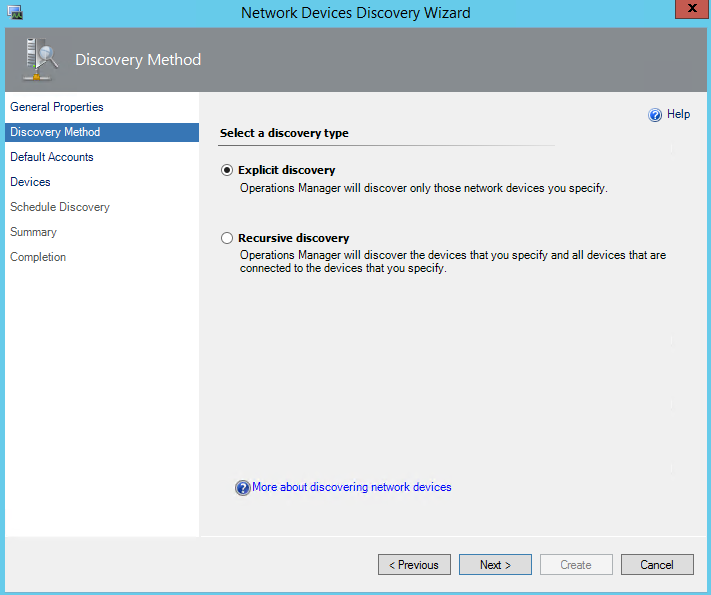
Task: Click the wizard window icon in title bar
Action: (14, 13)
